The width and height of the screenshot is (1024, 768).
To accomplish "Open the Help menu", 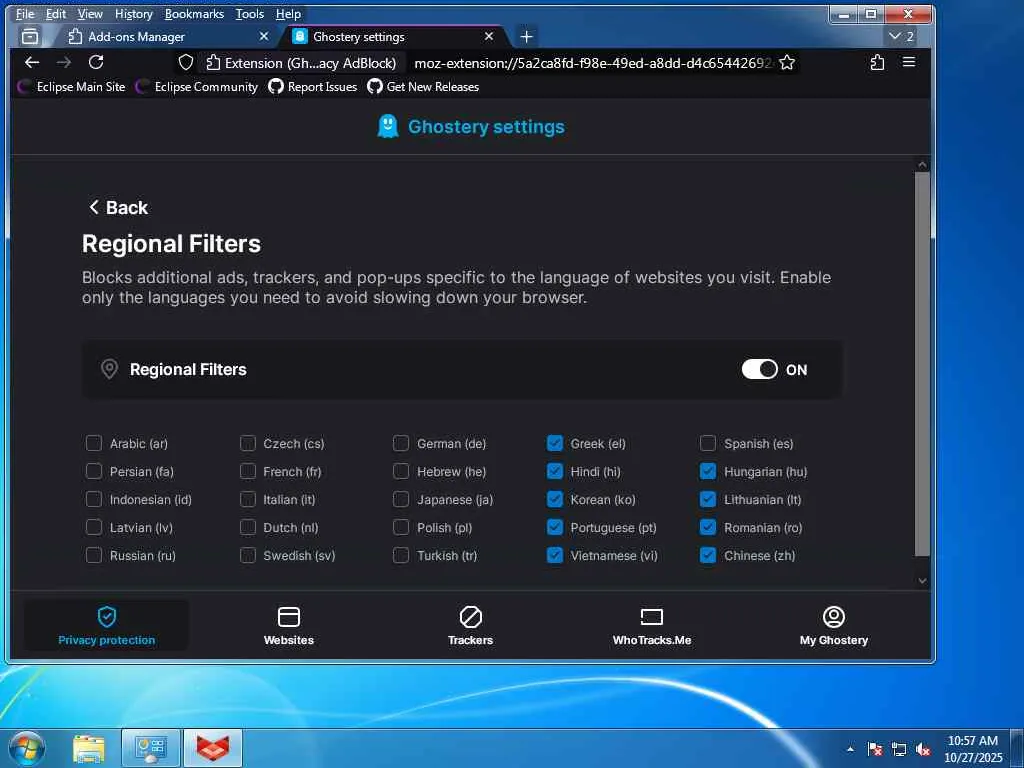I will 288,14.
